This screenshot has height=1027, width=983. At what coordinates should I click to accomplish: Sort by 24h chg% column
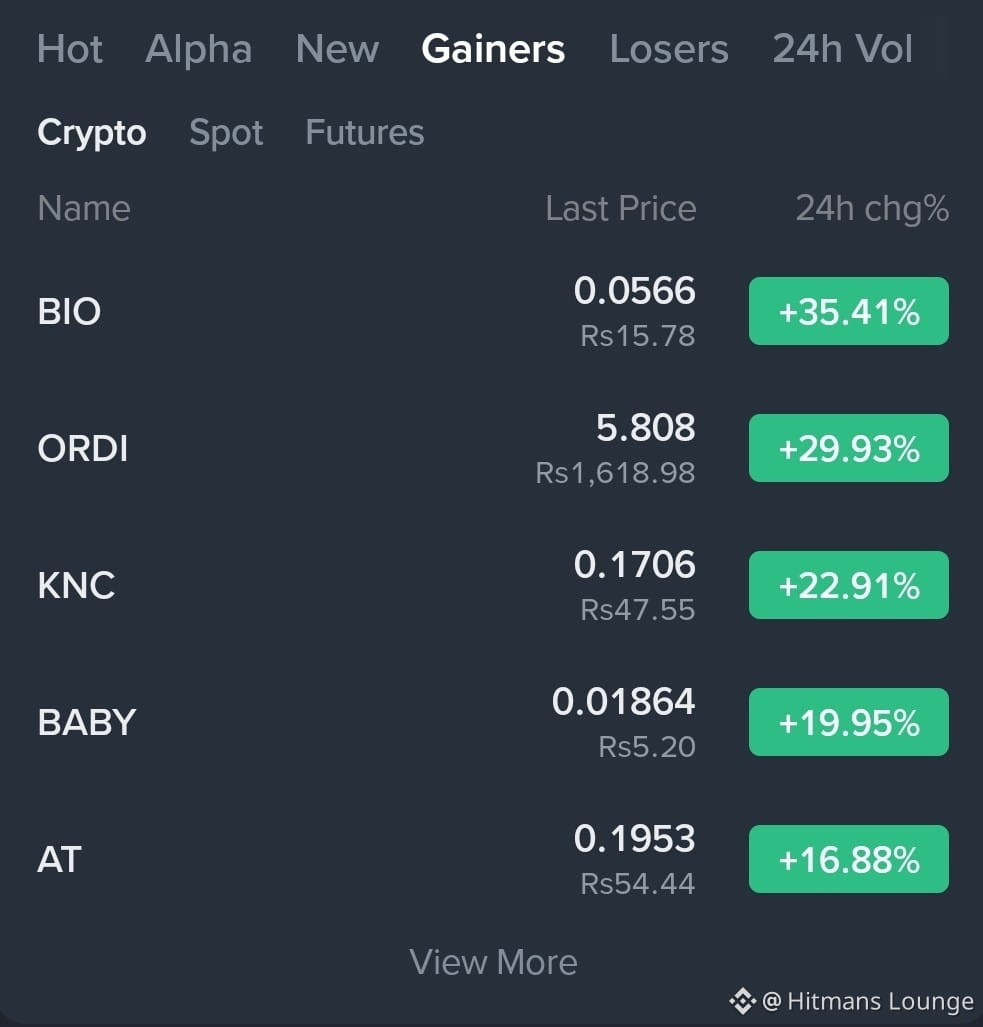pos(872,208)
